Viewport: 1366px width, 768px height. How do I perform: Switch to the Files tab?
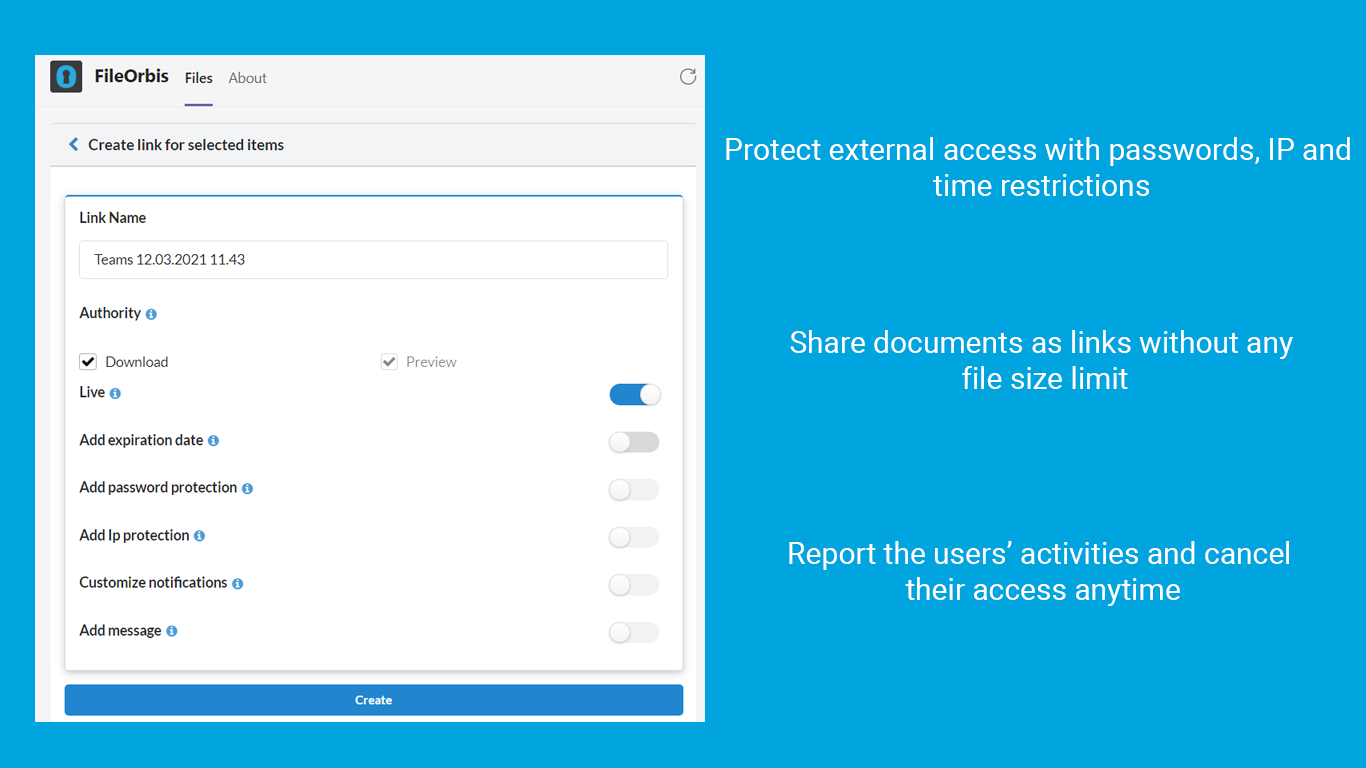pos(199,78)
